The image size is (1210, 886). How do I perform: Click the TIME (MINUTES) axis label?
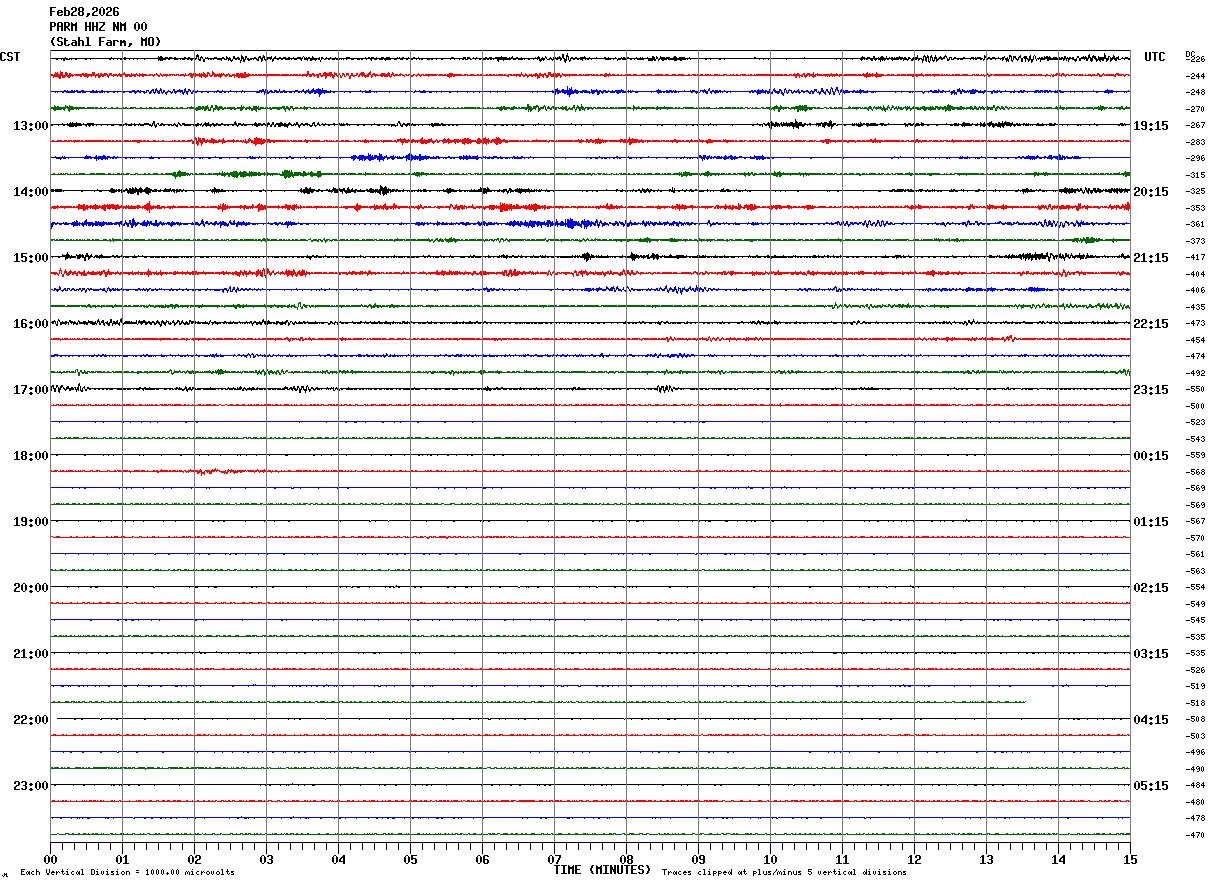click(x=602, y=870)
